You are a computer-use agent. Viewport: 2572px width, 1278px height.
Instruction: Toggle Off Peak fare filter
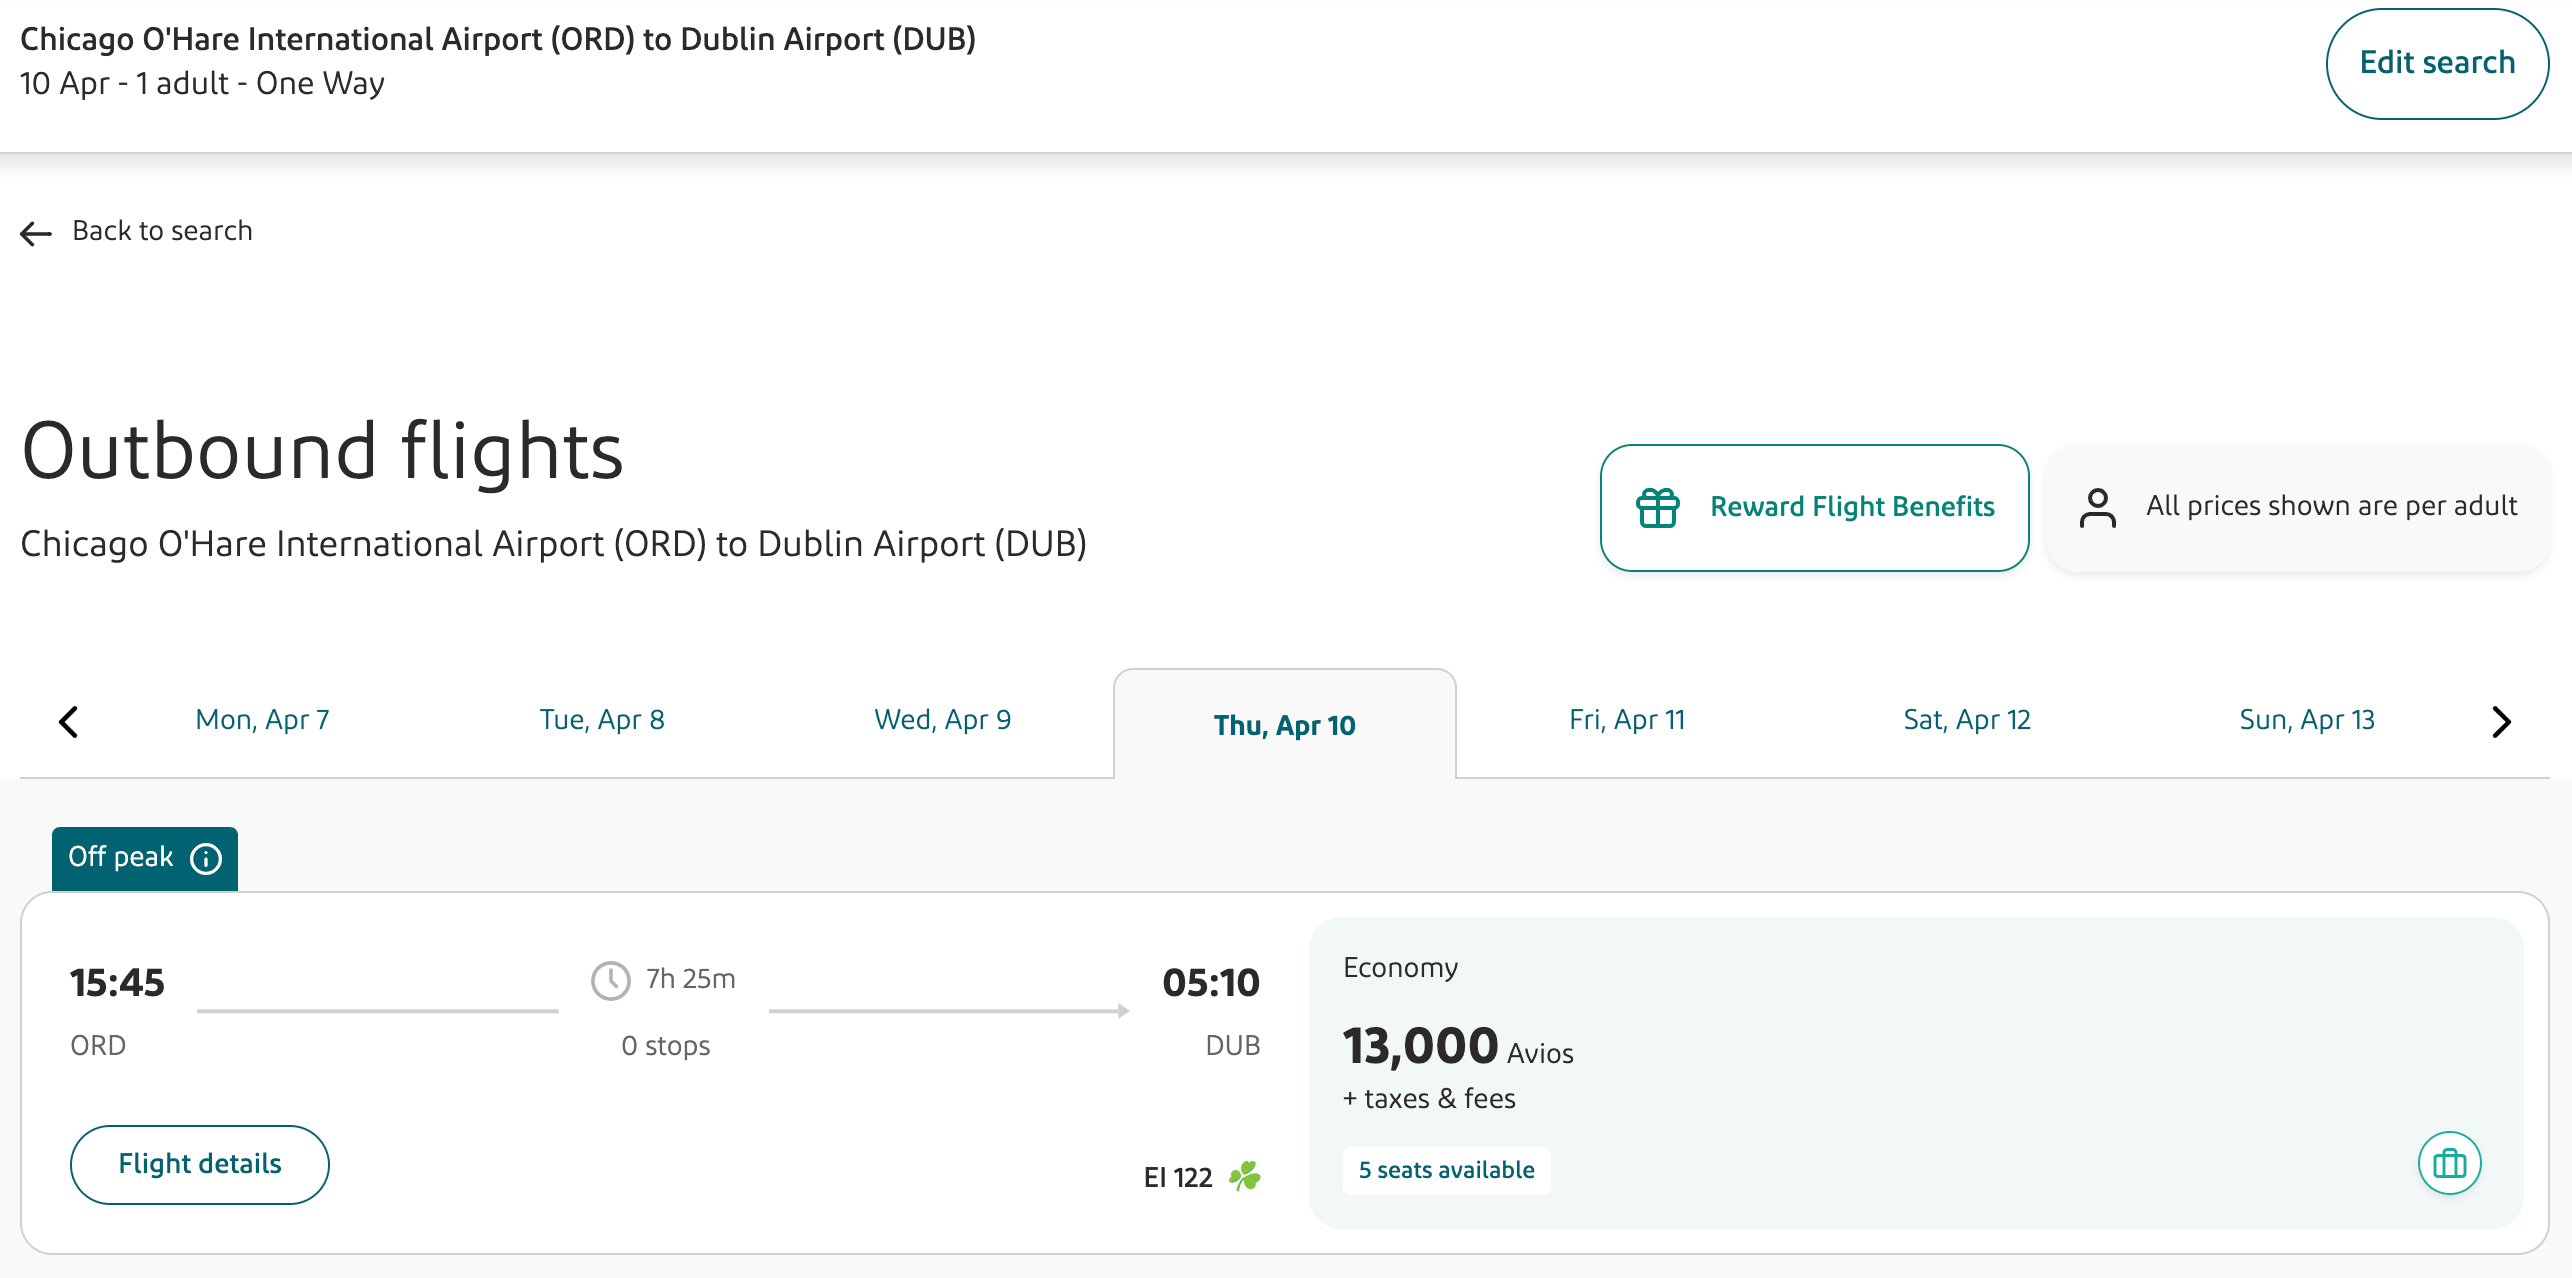tap(143, 856)
